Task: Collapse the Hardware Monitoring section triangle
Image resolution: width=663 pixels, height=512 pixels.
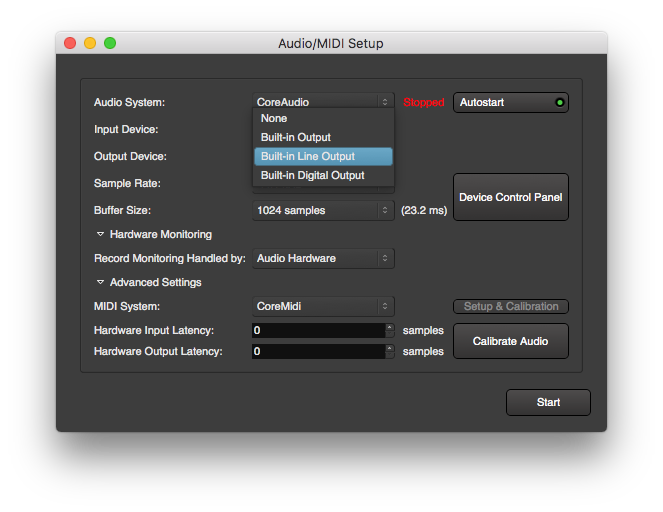Action: (100, 234)
